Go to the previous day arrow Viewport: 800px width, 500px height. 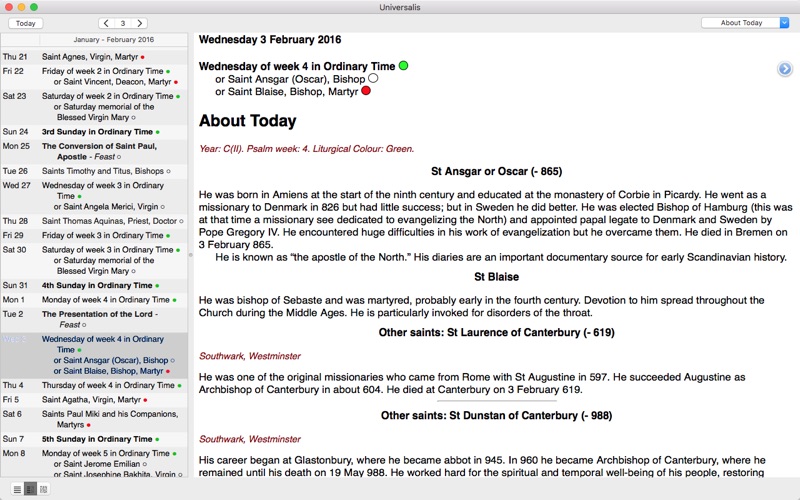pos(106,23)
